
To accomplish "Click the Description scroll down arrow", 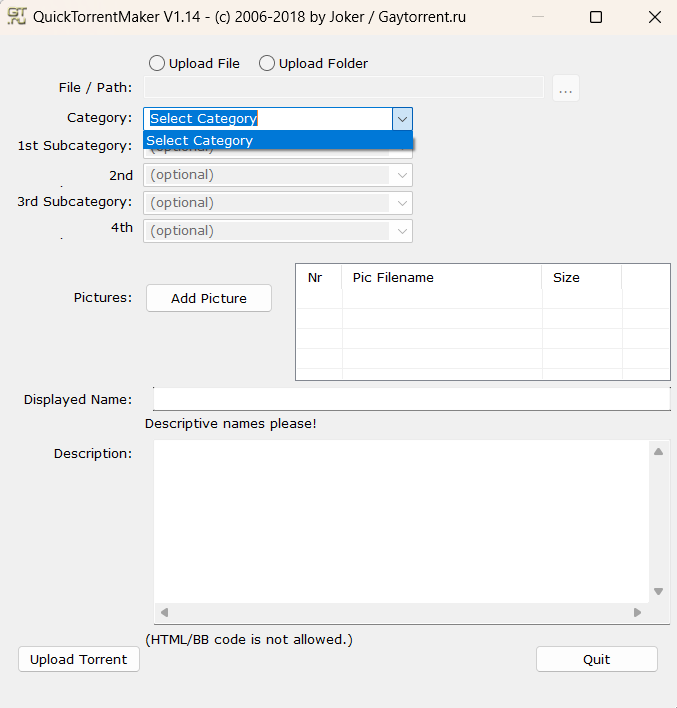I will [x=659, y=591].
